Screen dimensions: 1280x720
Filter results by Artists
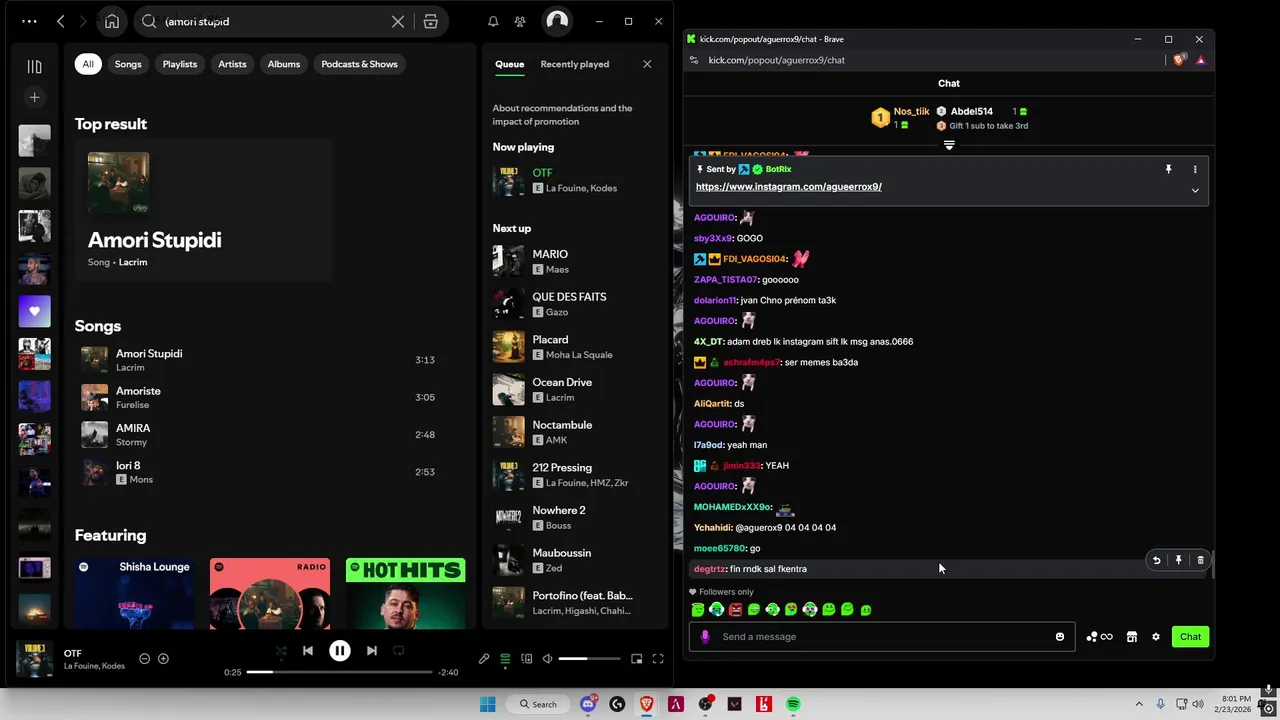click(x=232, y=64)
